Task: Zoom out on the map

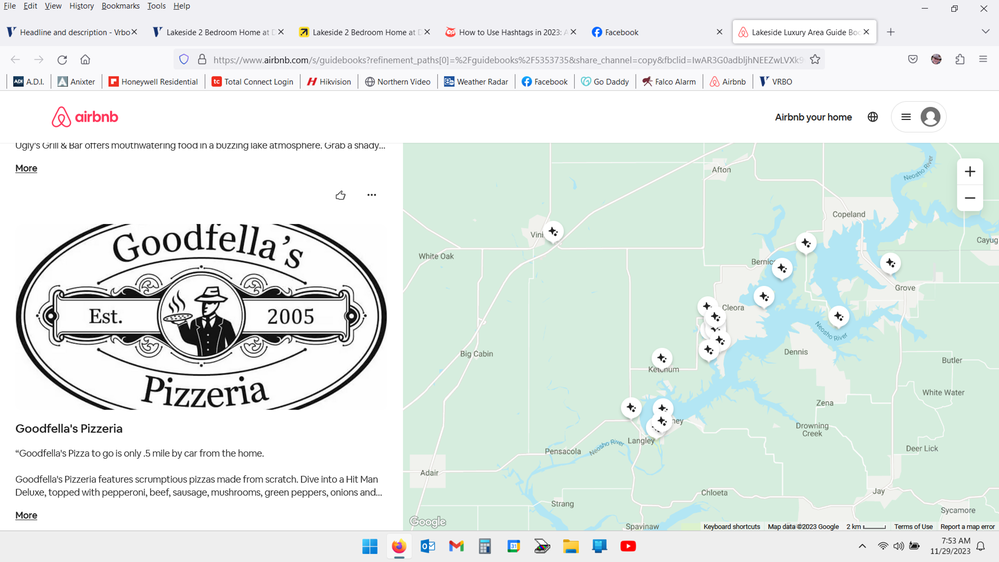Action: [969, 199]
